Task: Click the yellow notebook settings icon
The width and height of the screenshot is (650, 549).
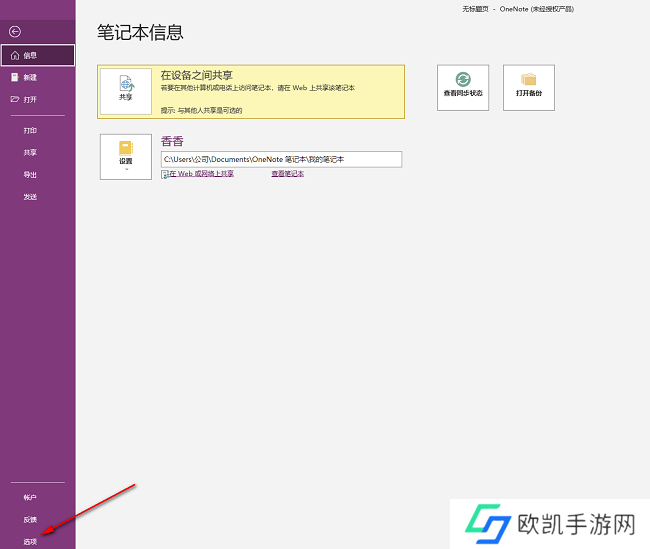Action: 126,148
